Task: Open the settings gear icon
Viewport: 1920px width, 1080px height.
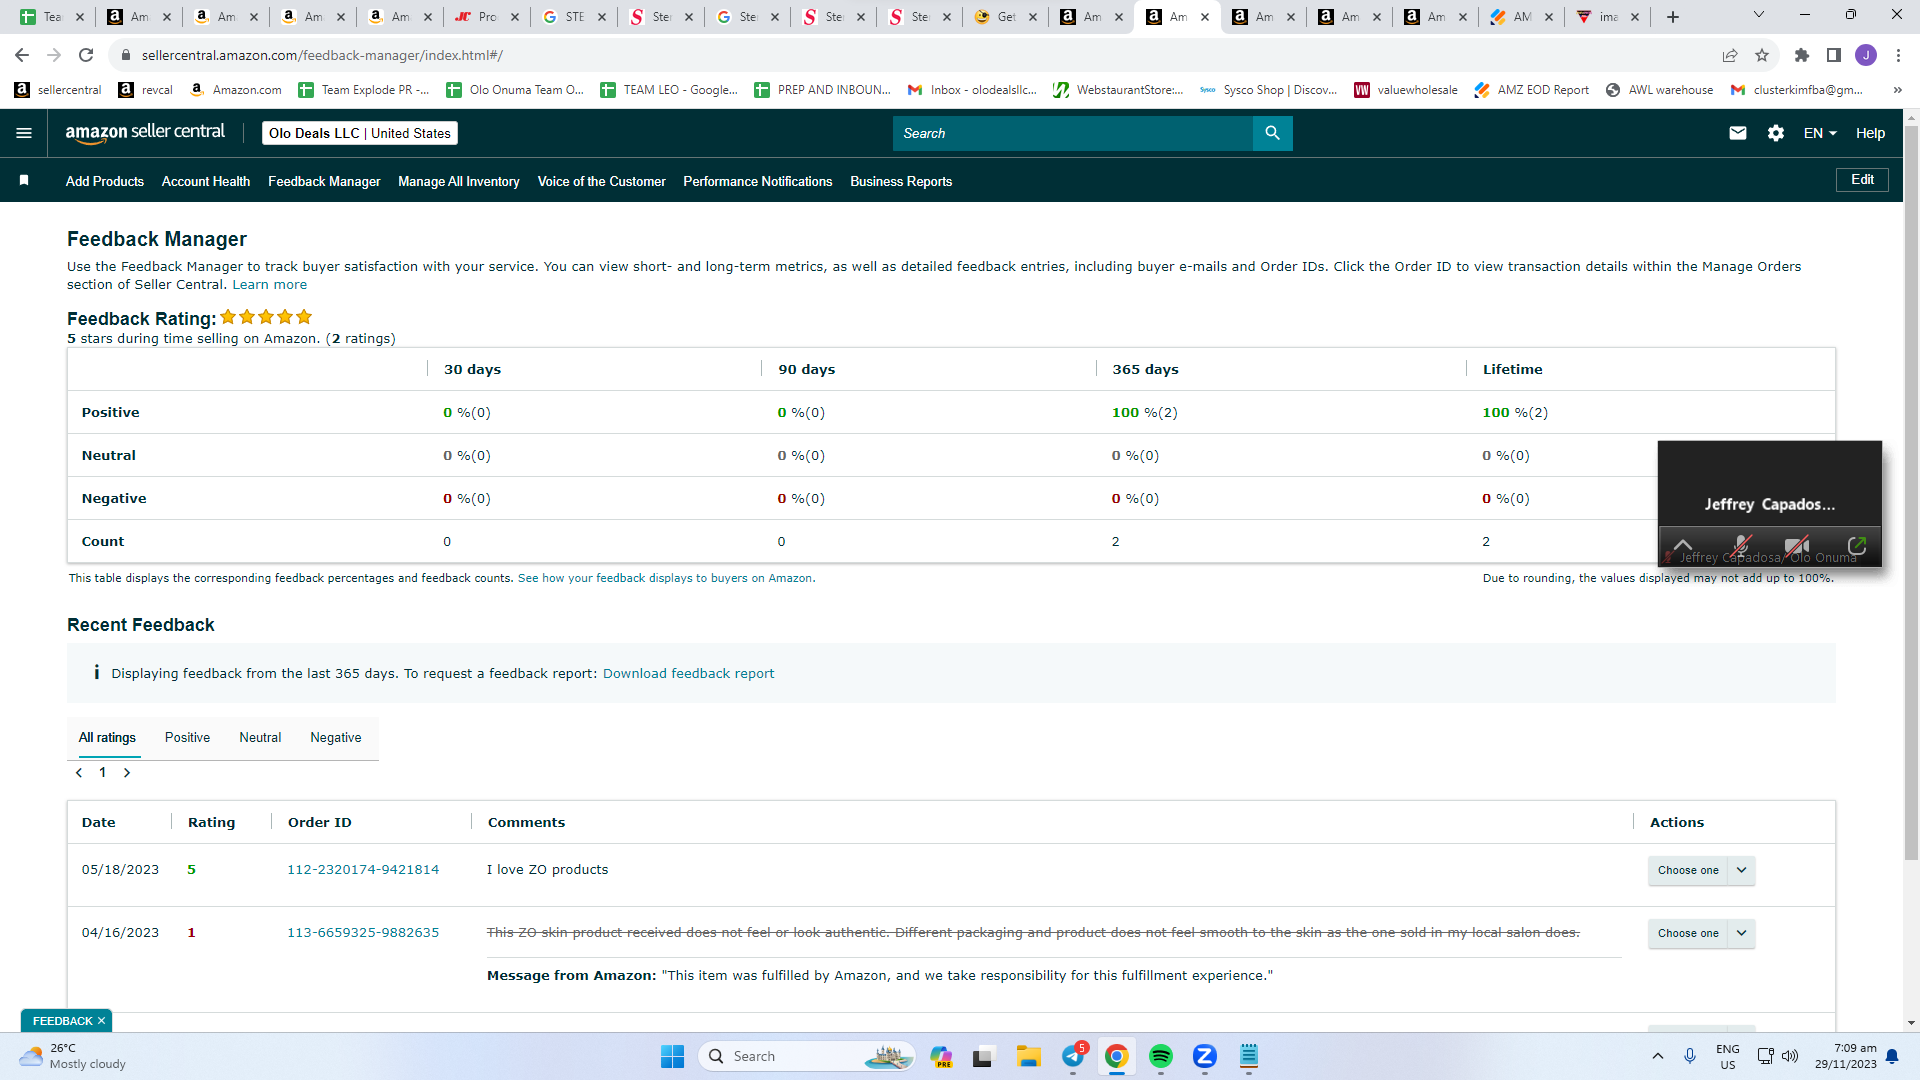Action: (1776, 133)
